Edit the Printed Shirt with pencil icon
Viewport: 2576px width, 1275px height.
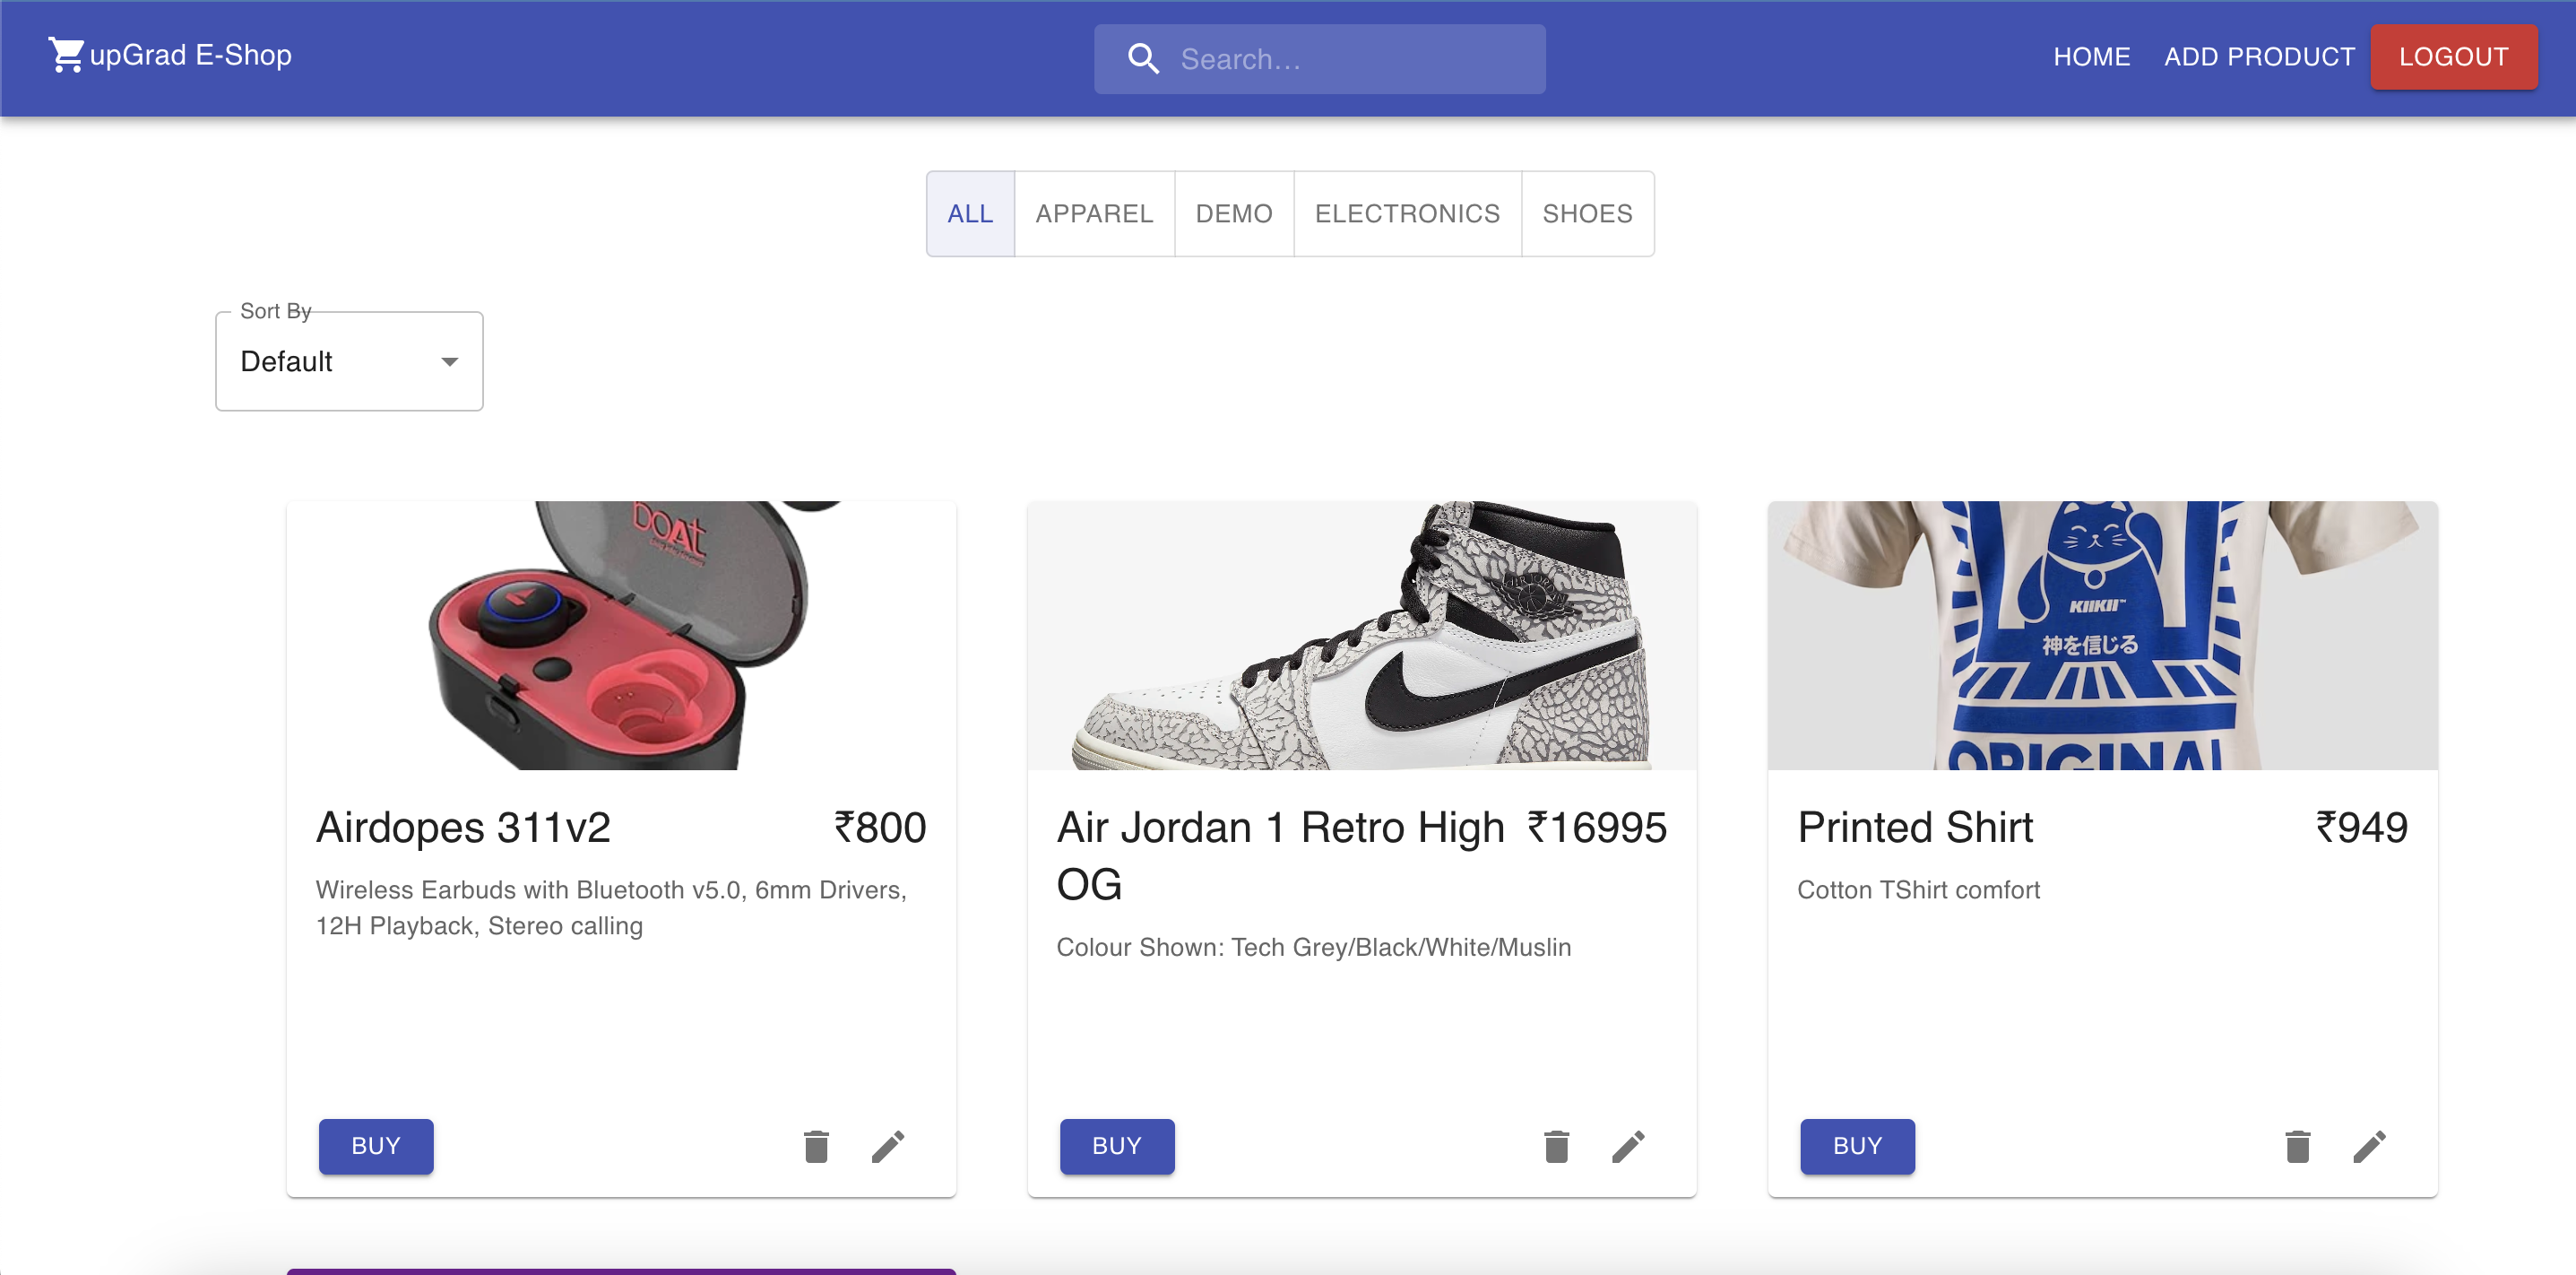2369,1146
